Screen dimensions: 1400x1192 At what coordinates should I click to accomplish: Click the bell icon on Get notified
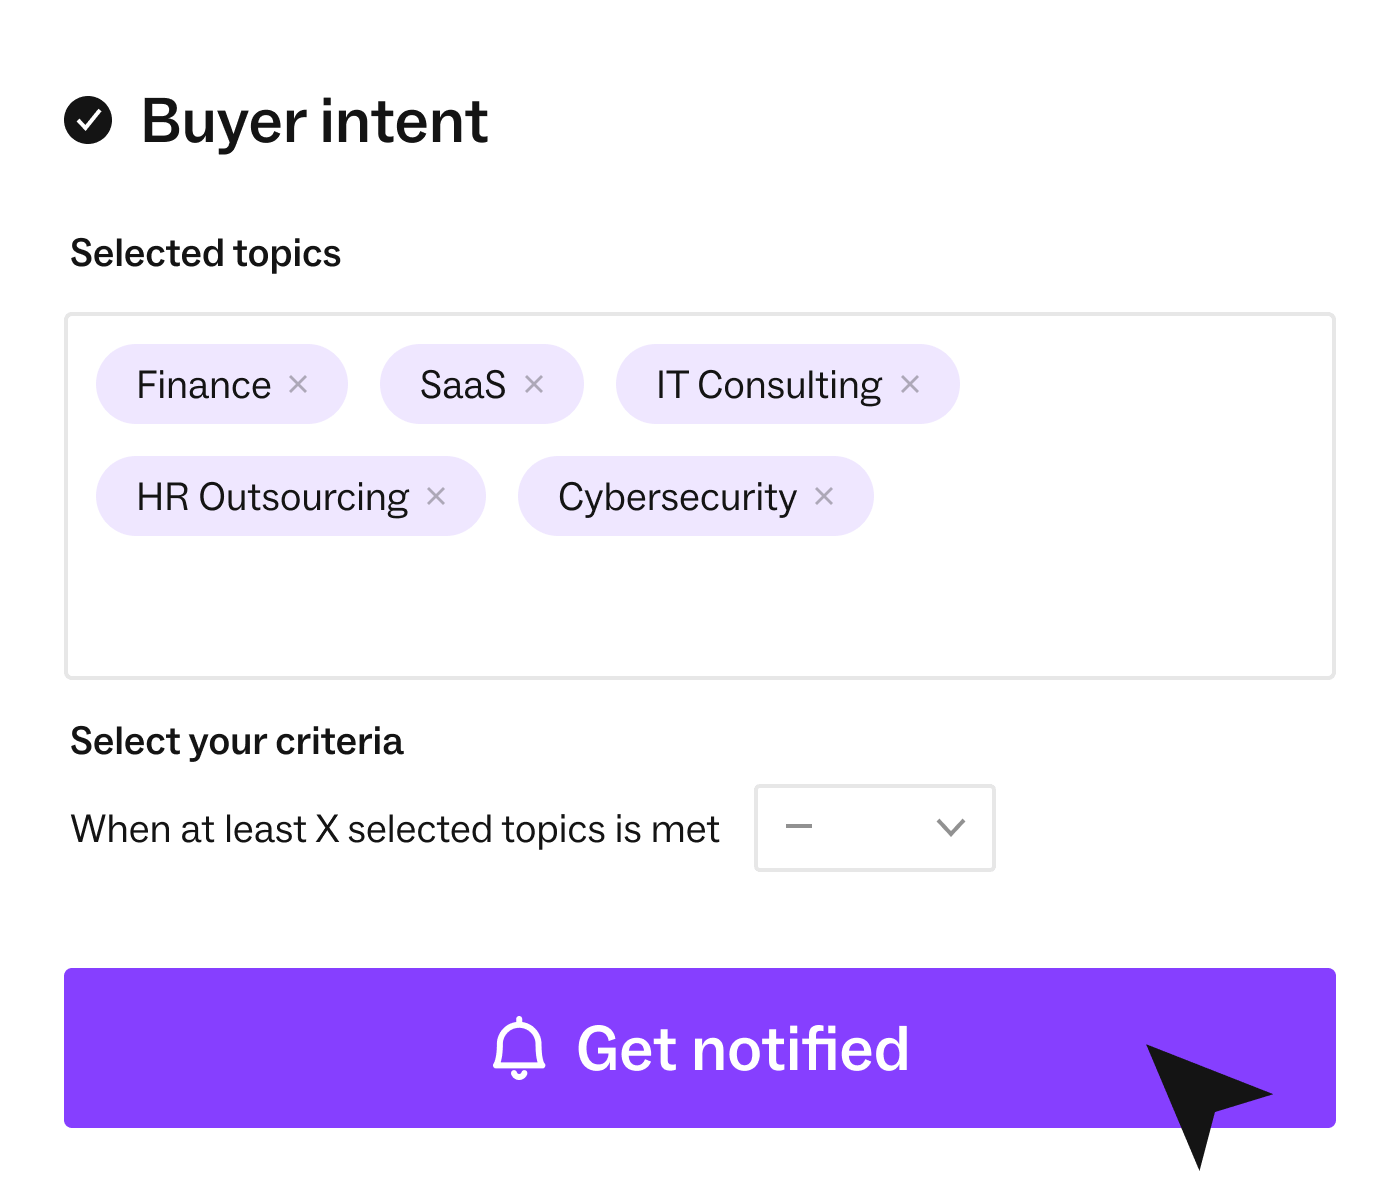click(519, 1048)
